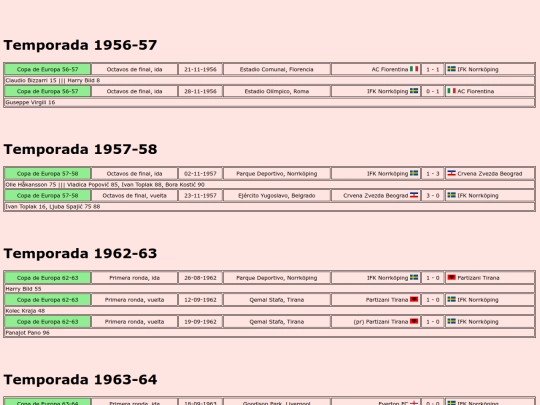Viewport: 540px width, 405px height.
Task: Click 'Copa de Europa 57-58' in the 02-11-1957 row
Action: pyautogui.click(x=48, y=174)
